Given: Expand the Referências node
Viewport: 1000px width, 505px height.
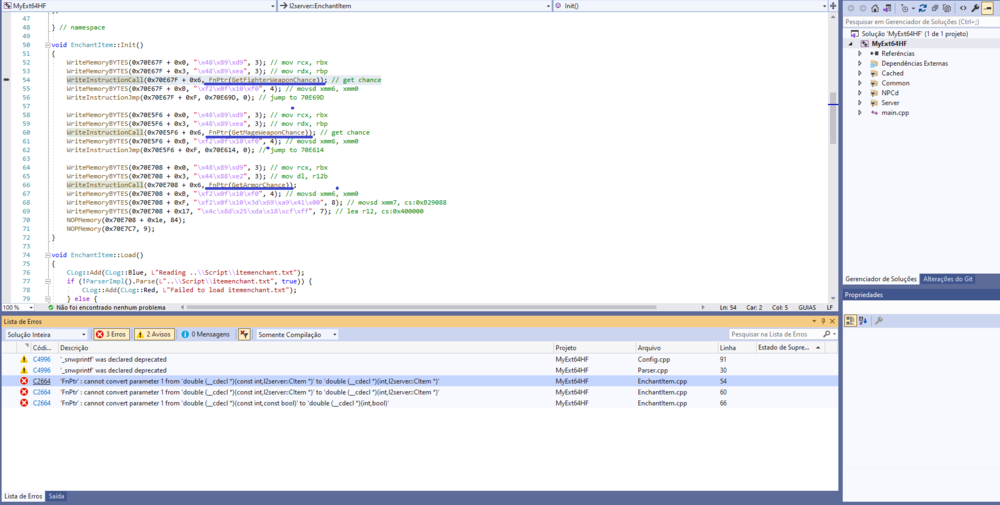Looking at the screenshot, I should (x=860, y=53).
